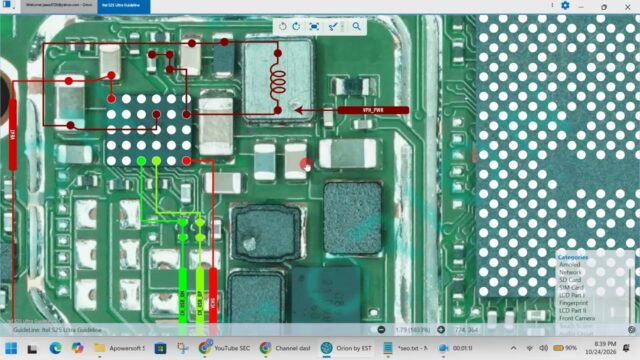Click the rotate clockwise icon
The height and width of the screenshot is (360, 640).
[296, 27]
